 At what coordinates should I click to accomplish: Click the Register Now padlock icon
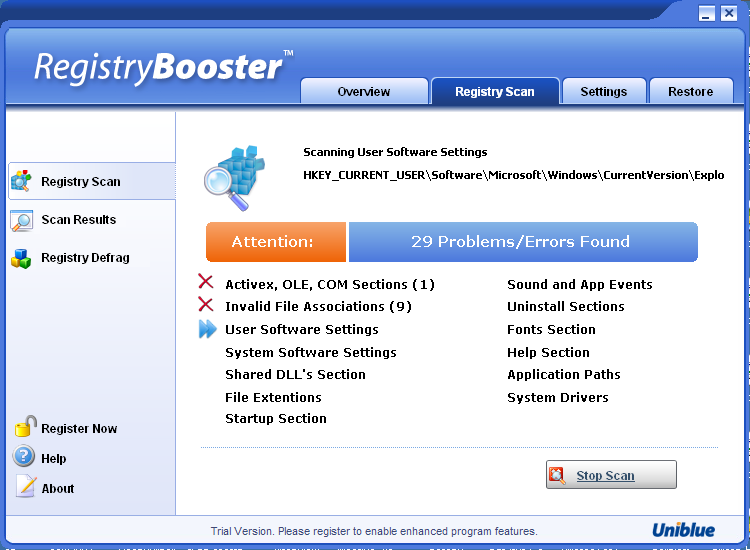[25, 427]
